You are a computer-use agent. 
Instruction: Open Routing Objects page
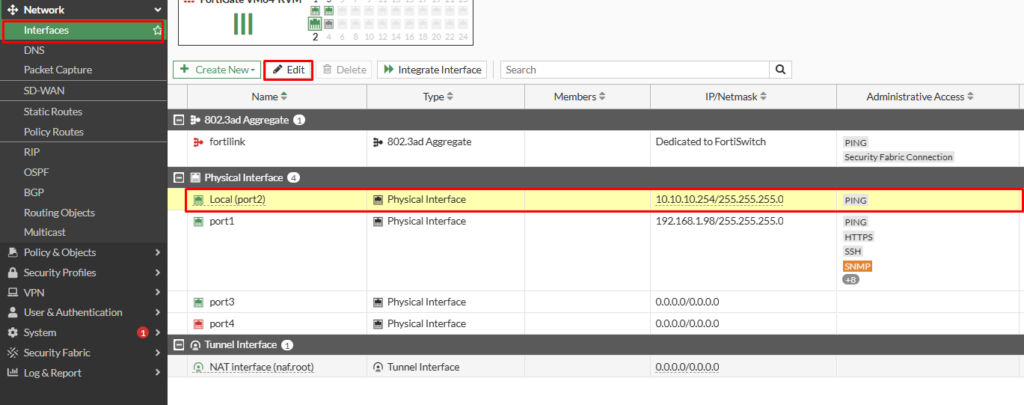pos(59,213)
